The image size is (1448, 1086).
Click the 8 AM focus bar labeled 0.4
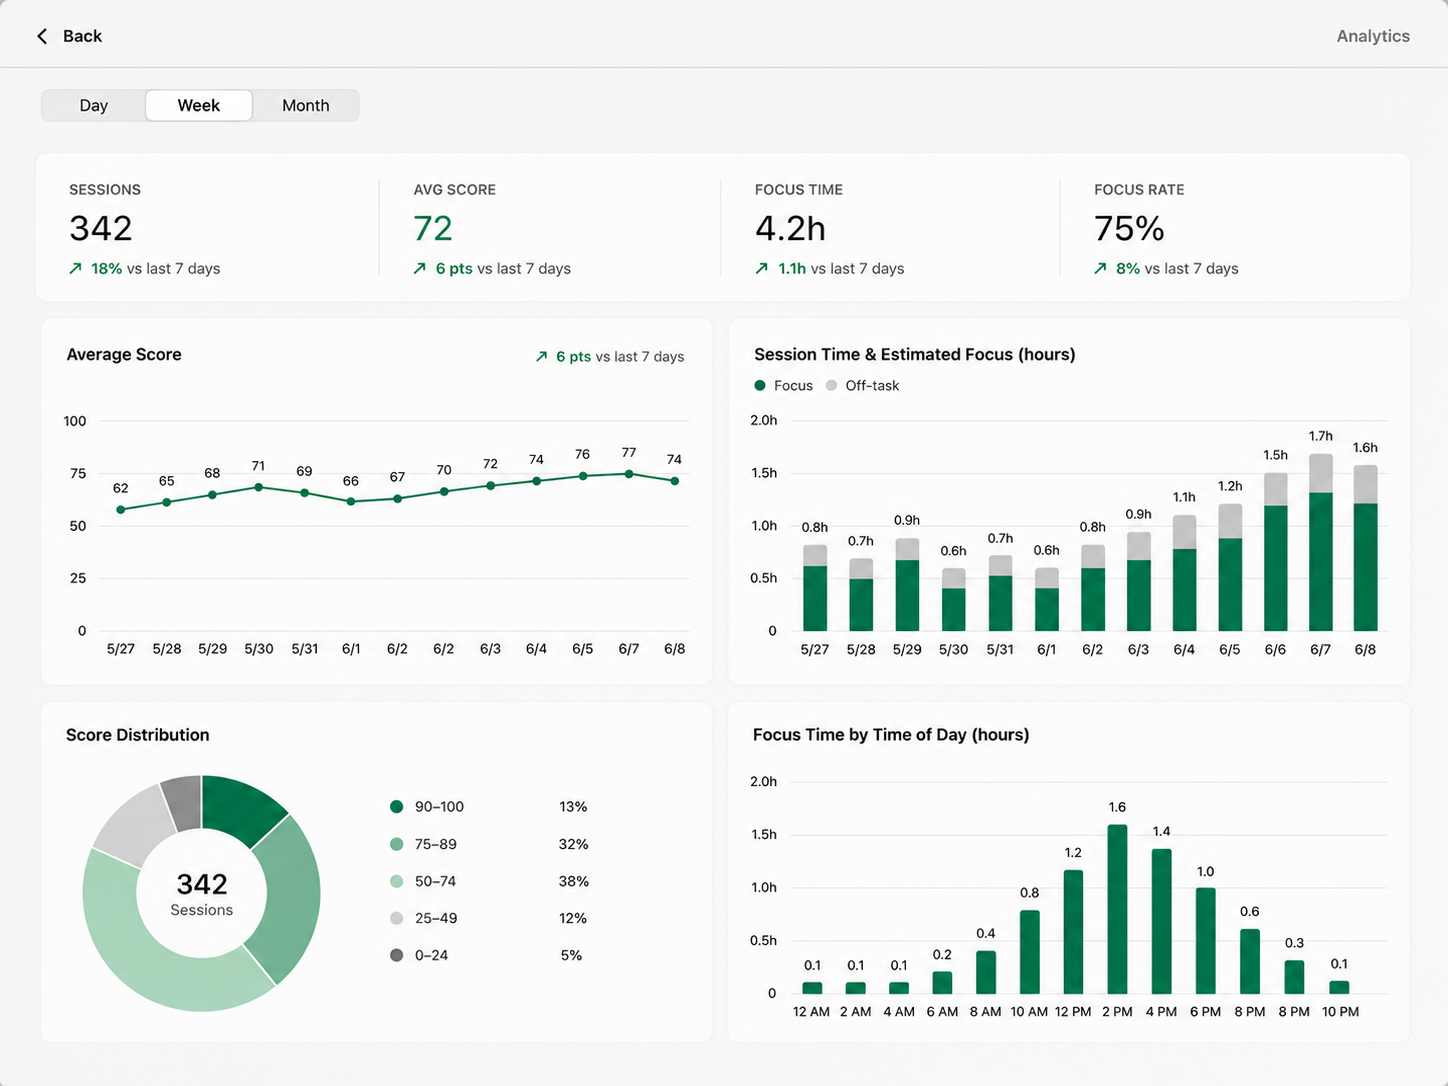(x=985, y=972)
